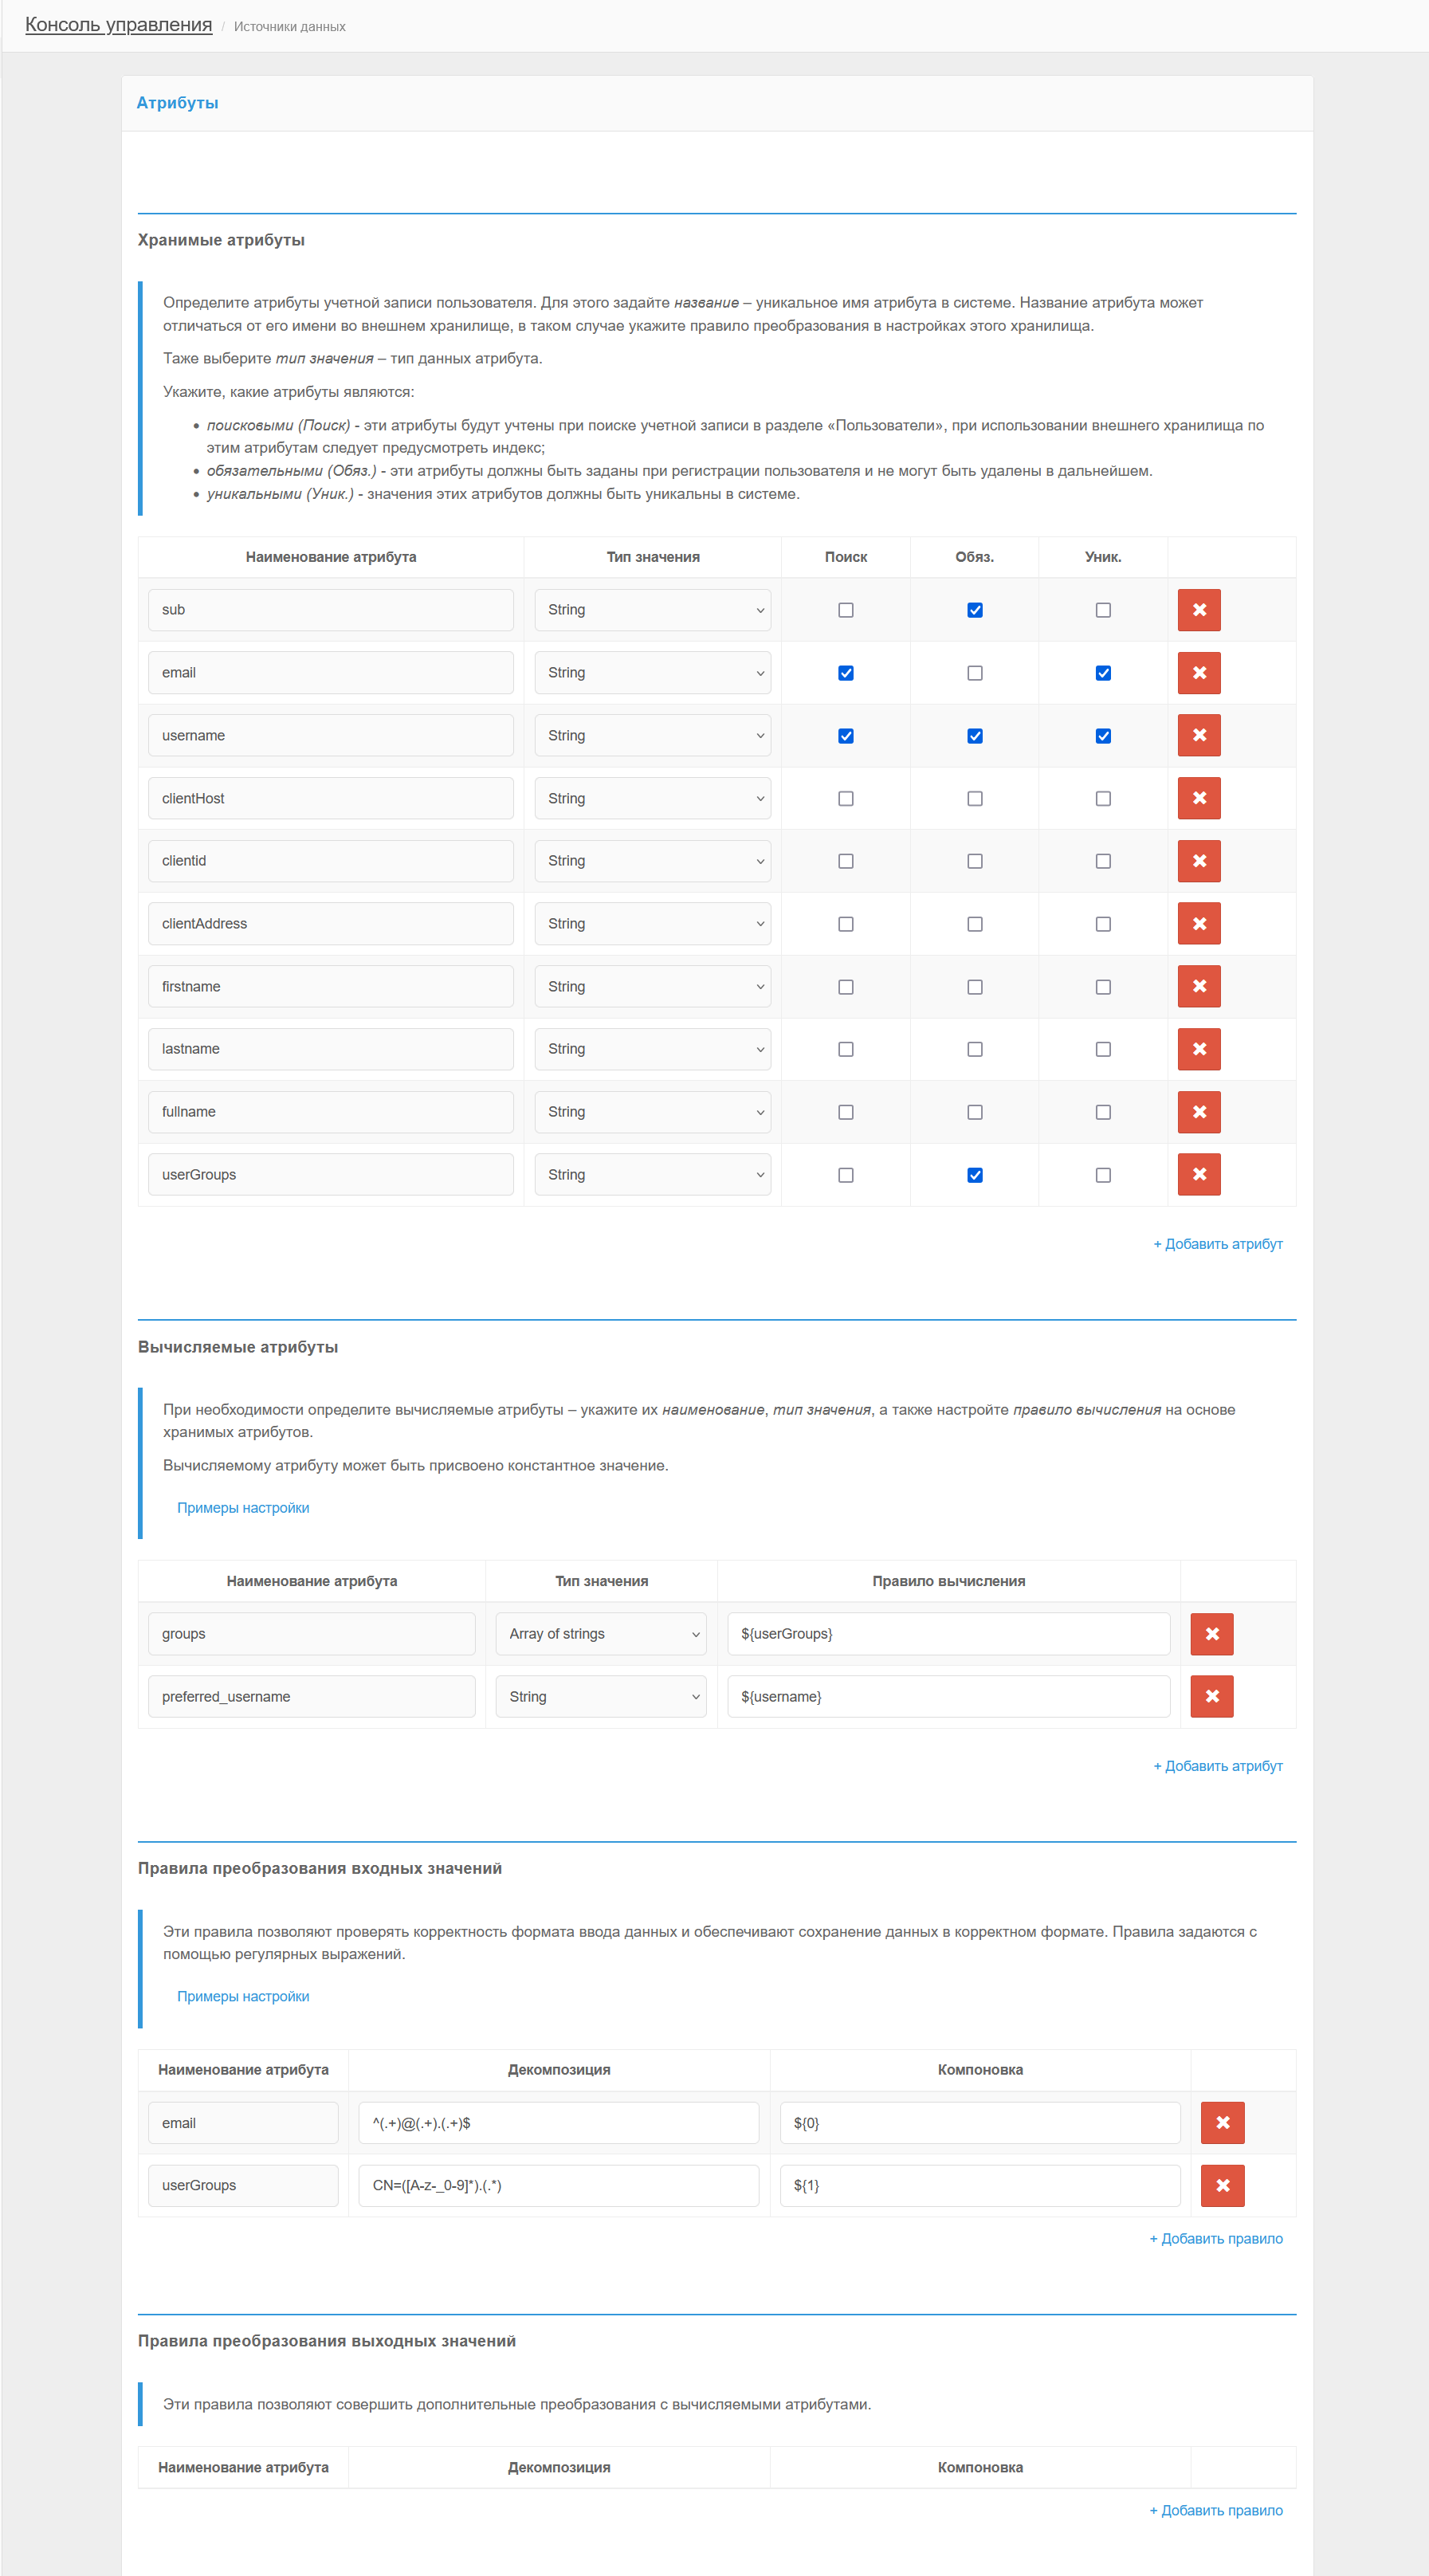Add an output value transformation rule
This screenshot has width=1429, height=2576.
coord(1216,2510)
